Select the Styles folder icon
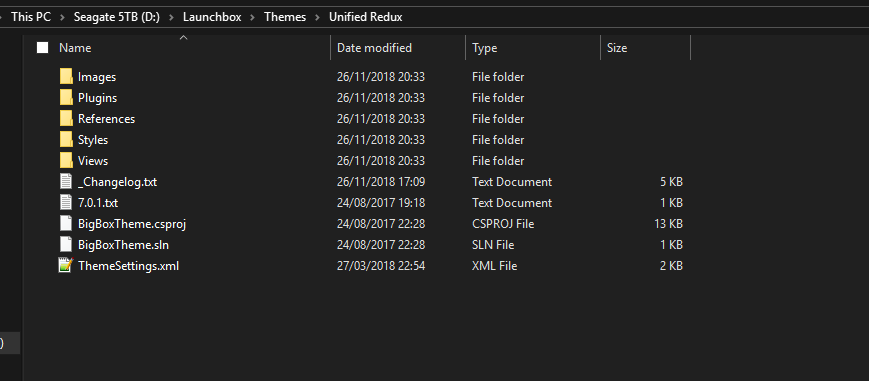Image resolution: width=869 pixels, height=381 pixels. coord(67,140)
